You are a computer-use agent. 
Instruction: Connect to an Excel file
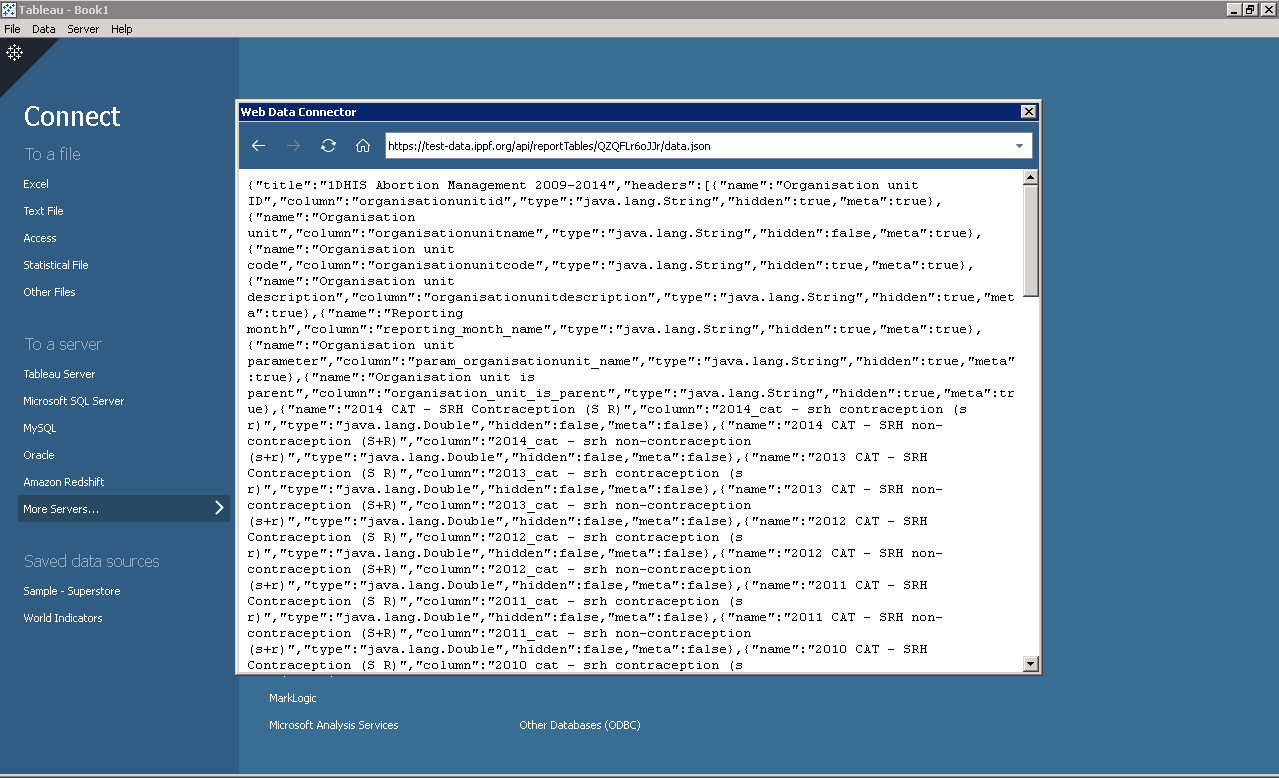pyautogui.click(x=36, y=184)
